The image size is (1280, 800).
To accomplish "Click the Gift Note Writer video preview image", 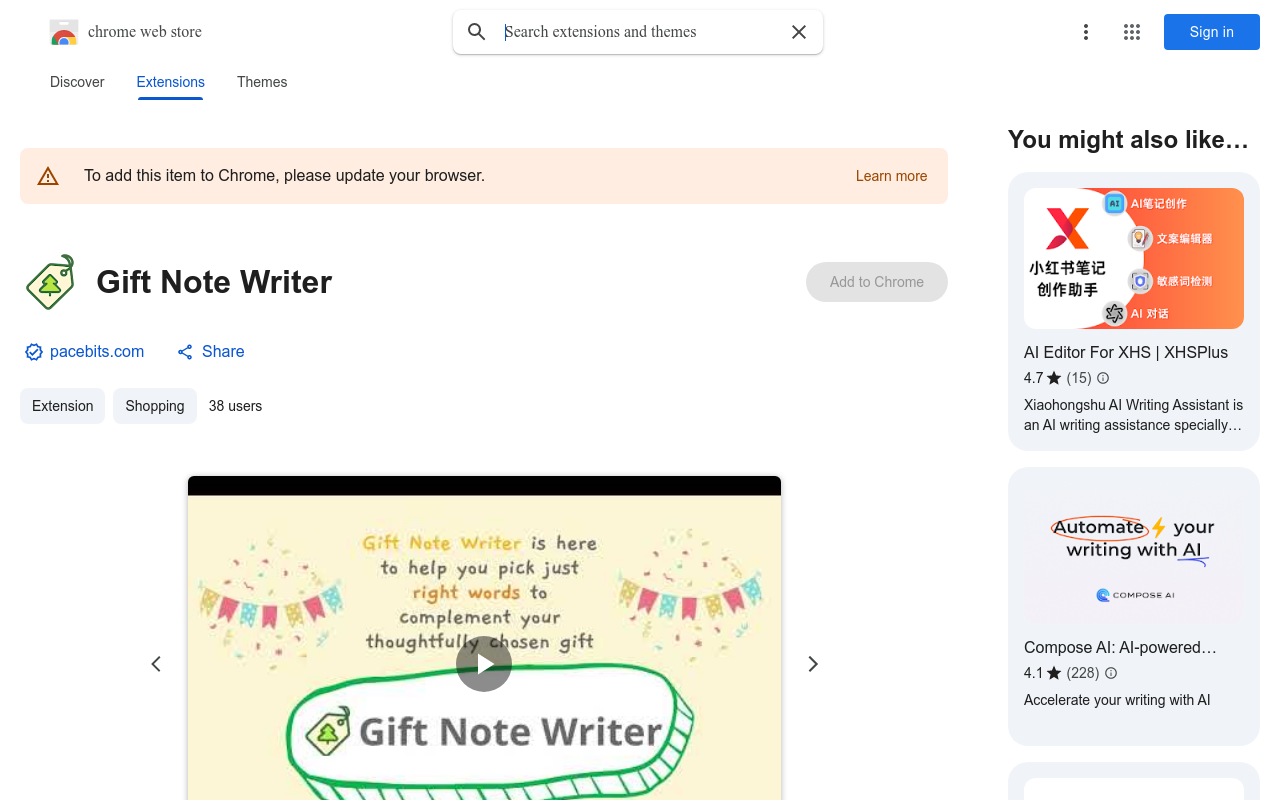I will (484, 638).
